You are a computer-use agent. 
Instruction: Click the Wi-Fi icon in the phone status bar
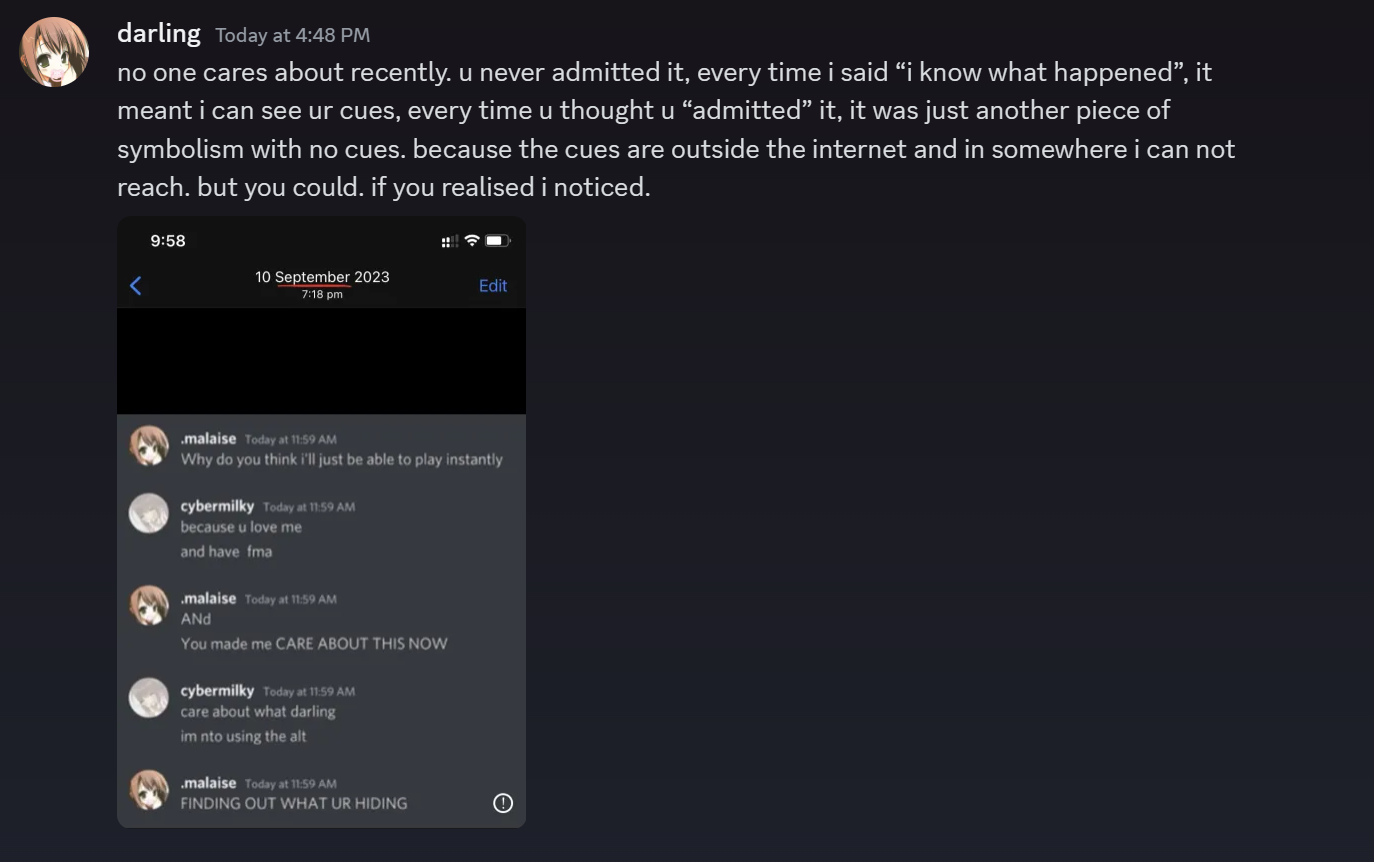tap(472, 240)
